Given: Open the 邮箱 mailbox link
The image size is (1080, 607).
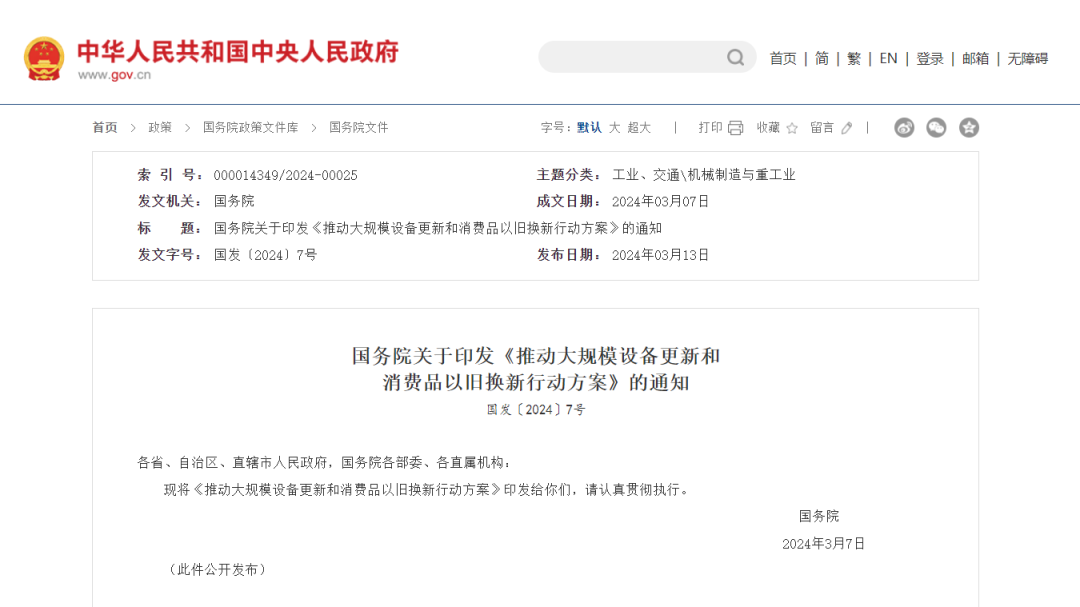Looking at the screenshot, I should click(975, 58).
